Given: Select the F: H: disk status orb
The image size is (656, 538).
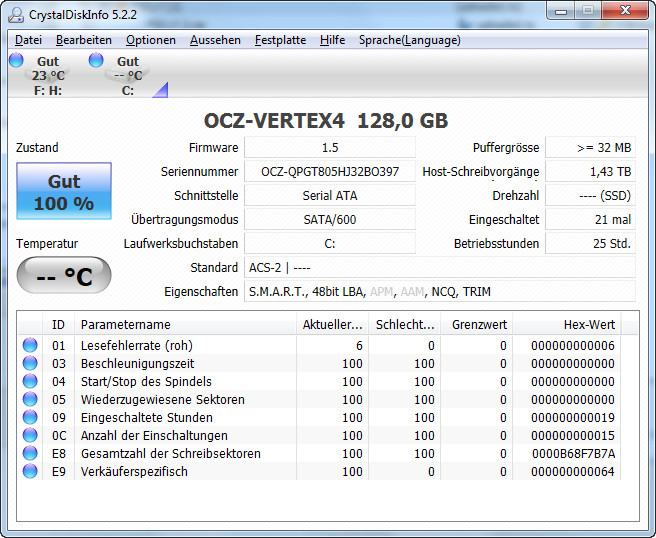Looking at the screenshot, I should [x=16, y=60].
